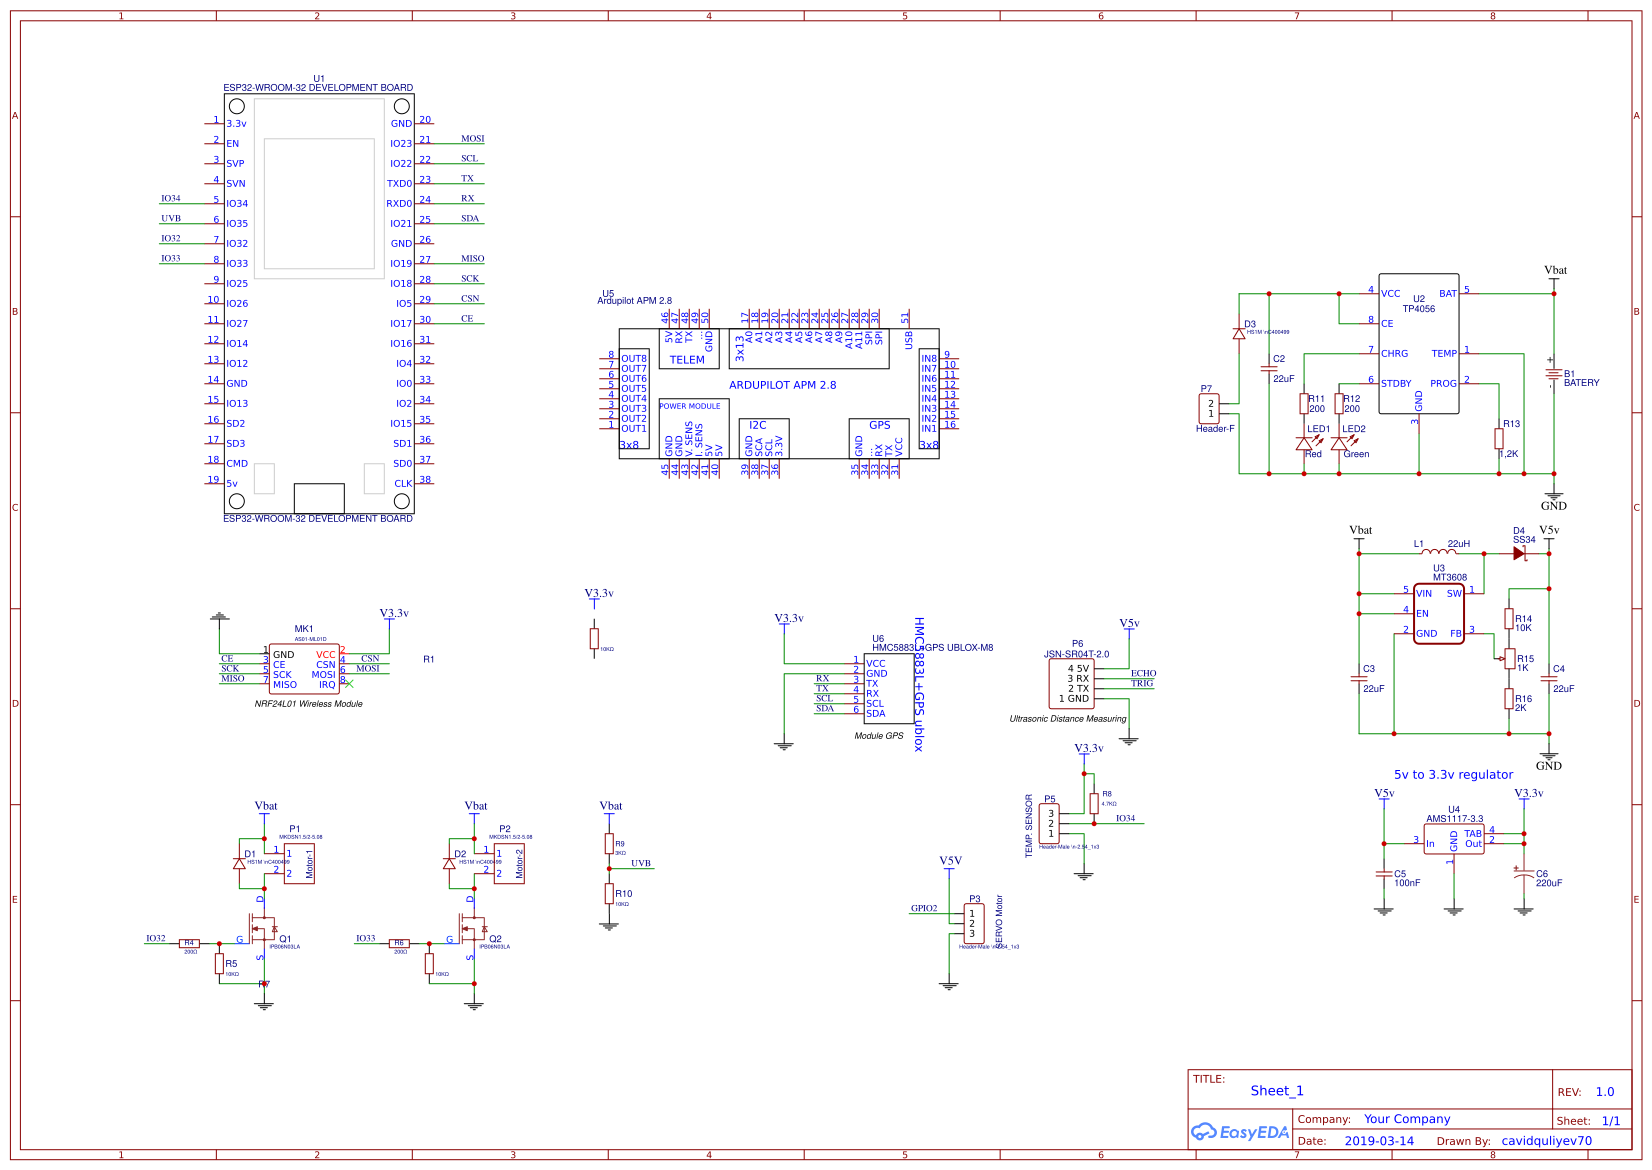Click the date 2019-03-14 field
1652x1170 pixels.
click(x=1379, y=1141)
